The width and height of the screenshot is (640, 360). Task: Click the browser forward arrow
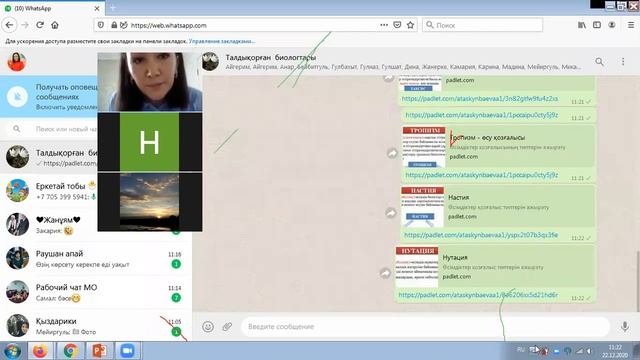pyautogui.click(x=25, y=25)
